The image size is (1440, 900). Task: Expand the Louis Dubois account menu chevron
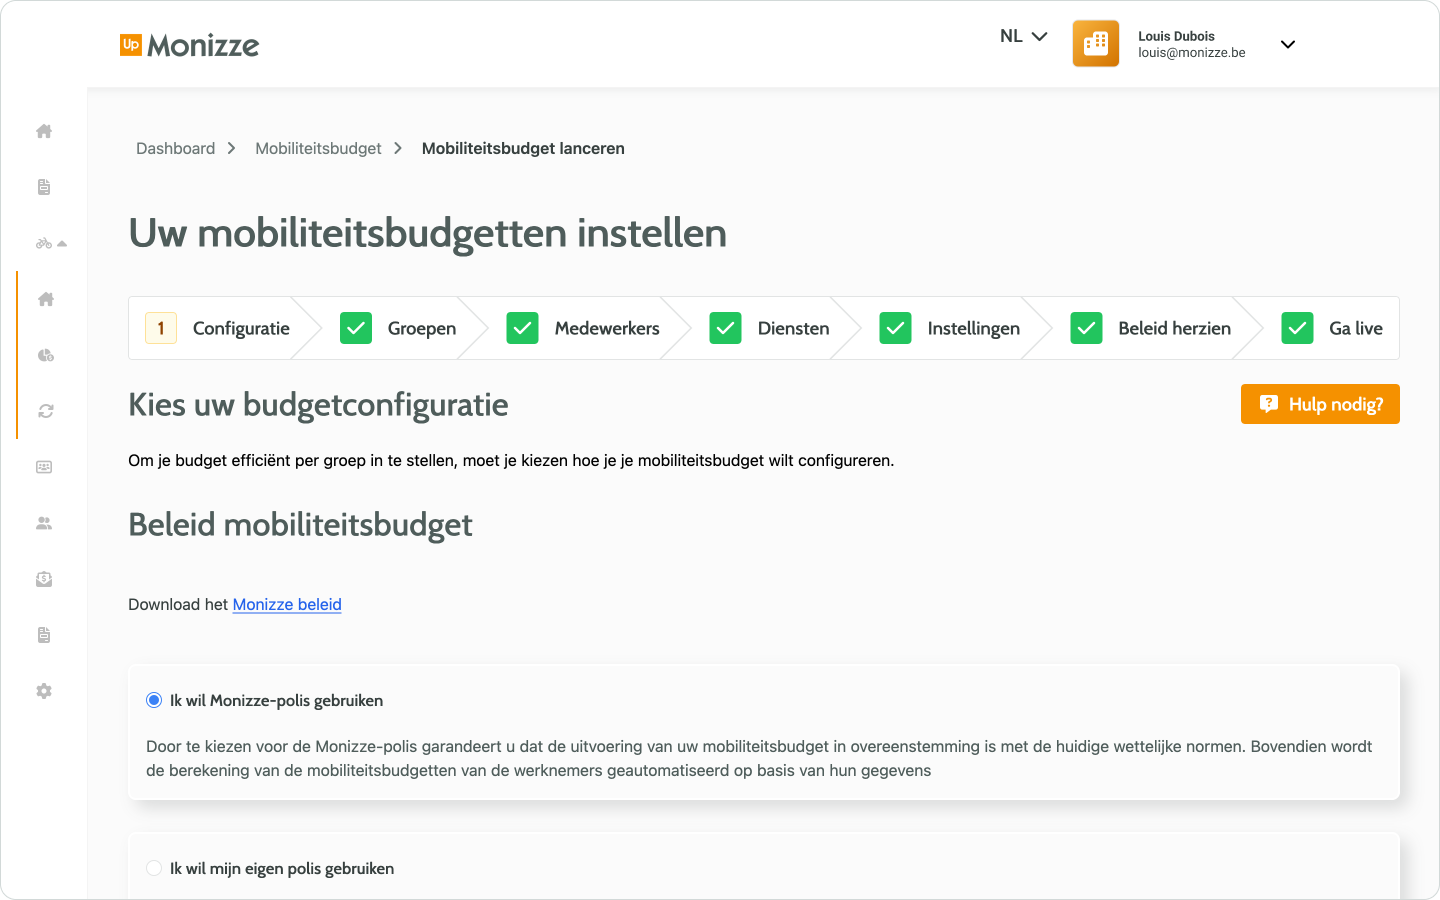(1287, 44)
